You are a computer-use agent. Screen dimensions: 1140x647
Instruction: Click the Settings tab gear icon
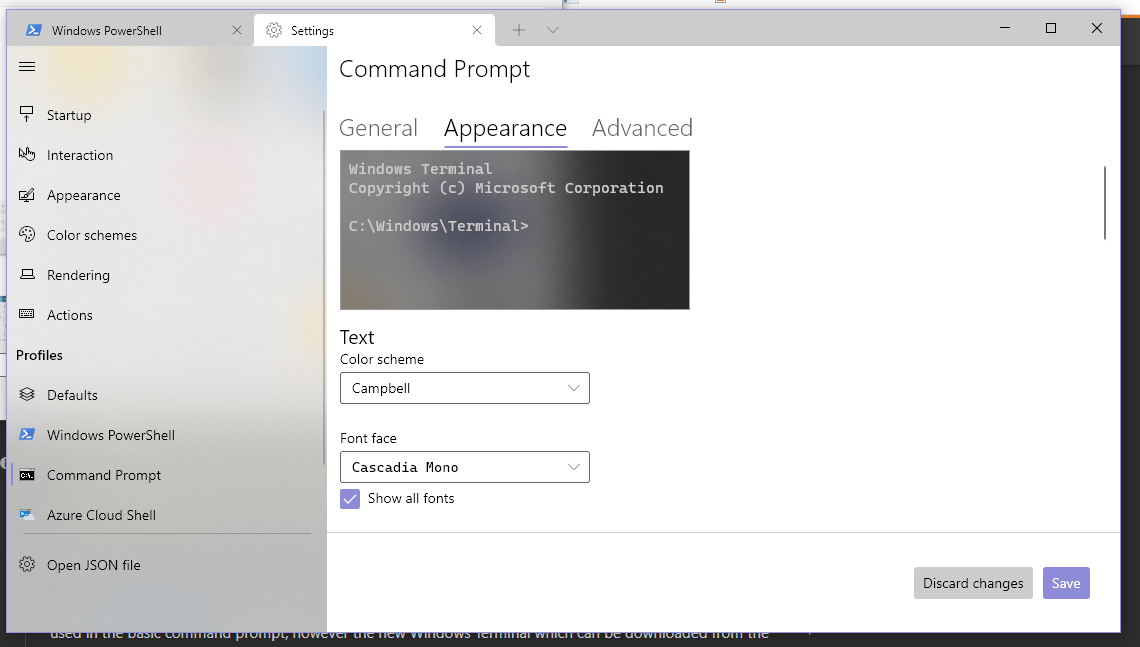coord(273,30)
